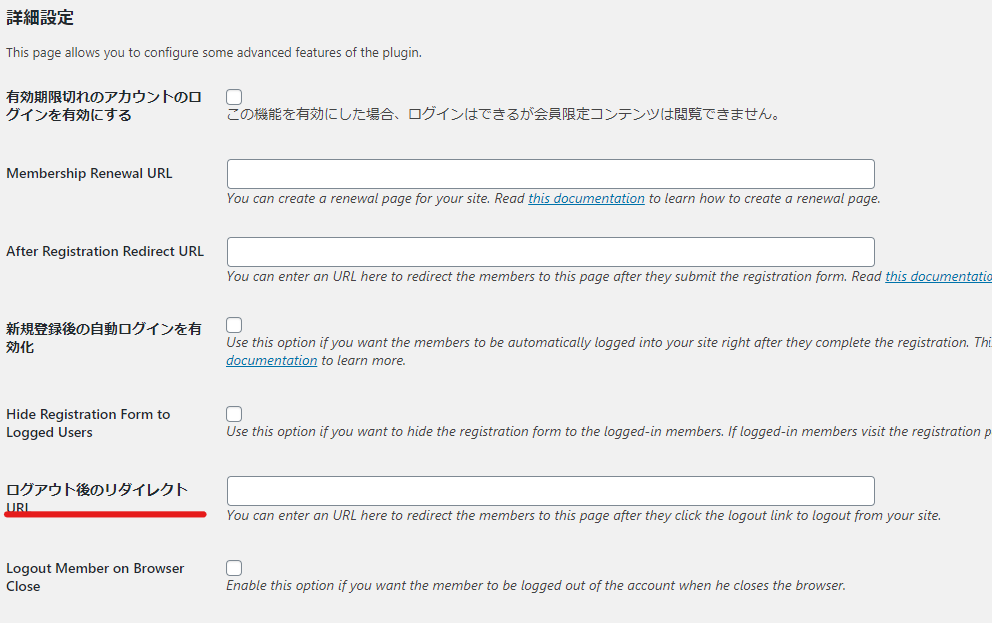Viewport: 992px width, 623px height.
Task: Click the underlined ログアウト後のリダイレクト label
Action: (x=97, y=498)
